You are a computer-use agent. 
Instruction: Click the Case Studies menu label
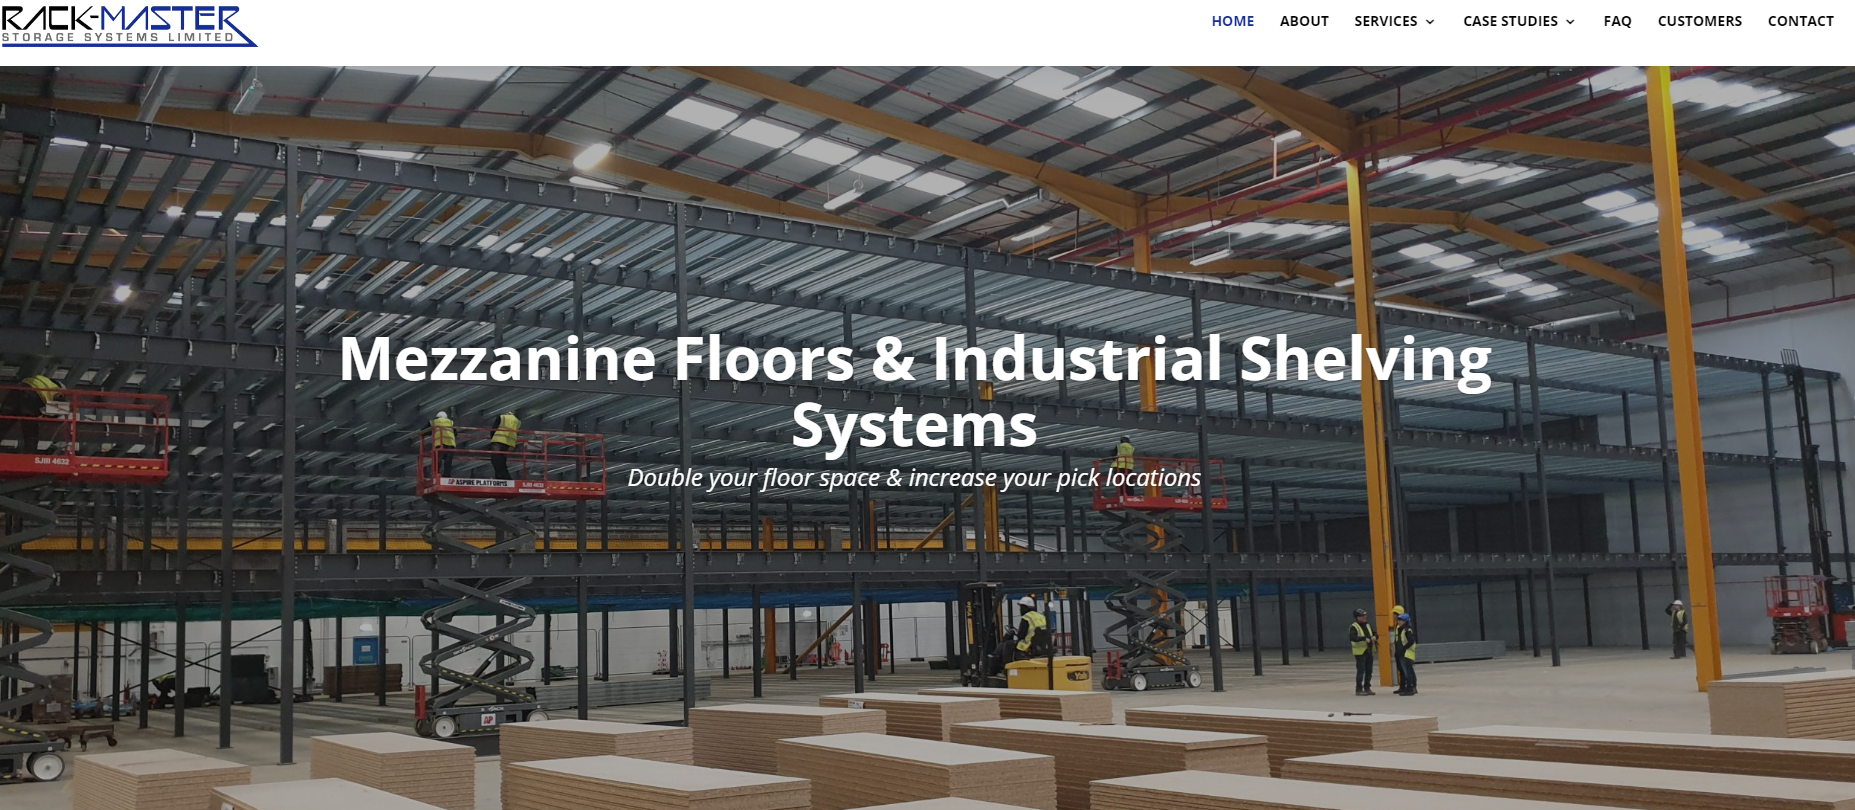coord(1510,21)
